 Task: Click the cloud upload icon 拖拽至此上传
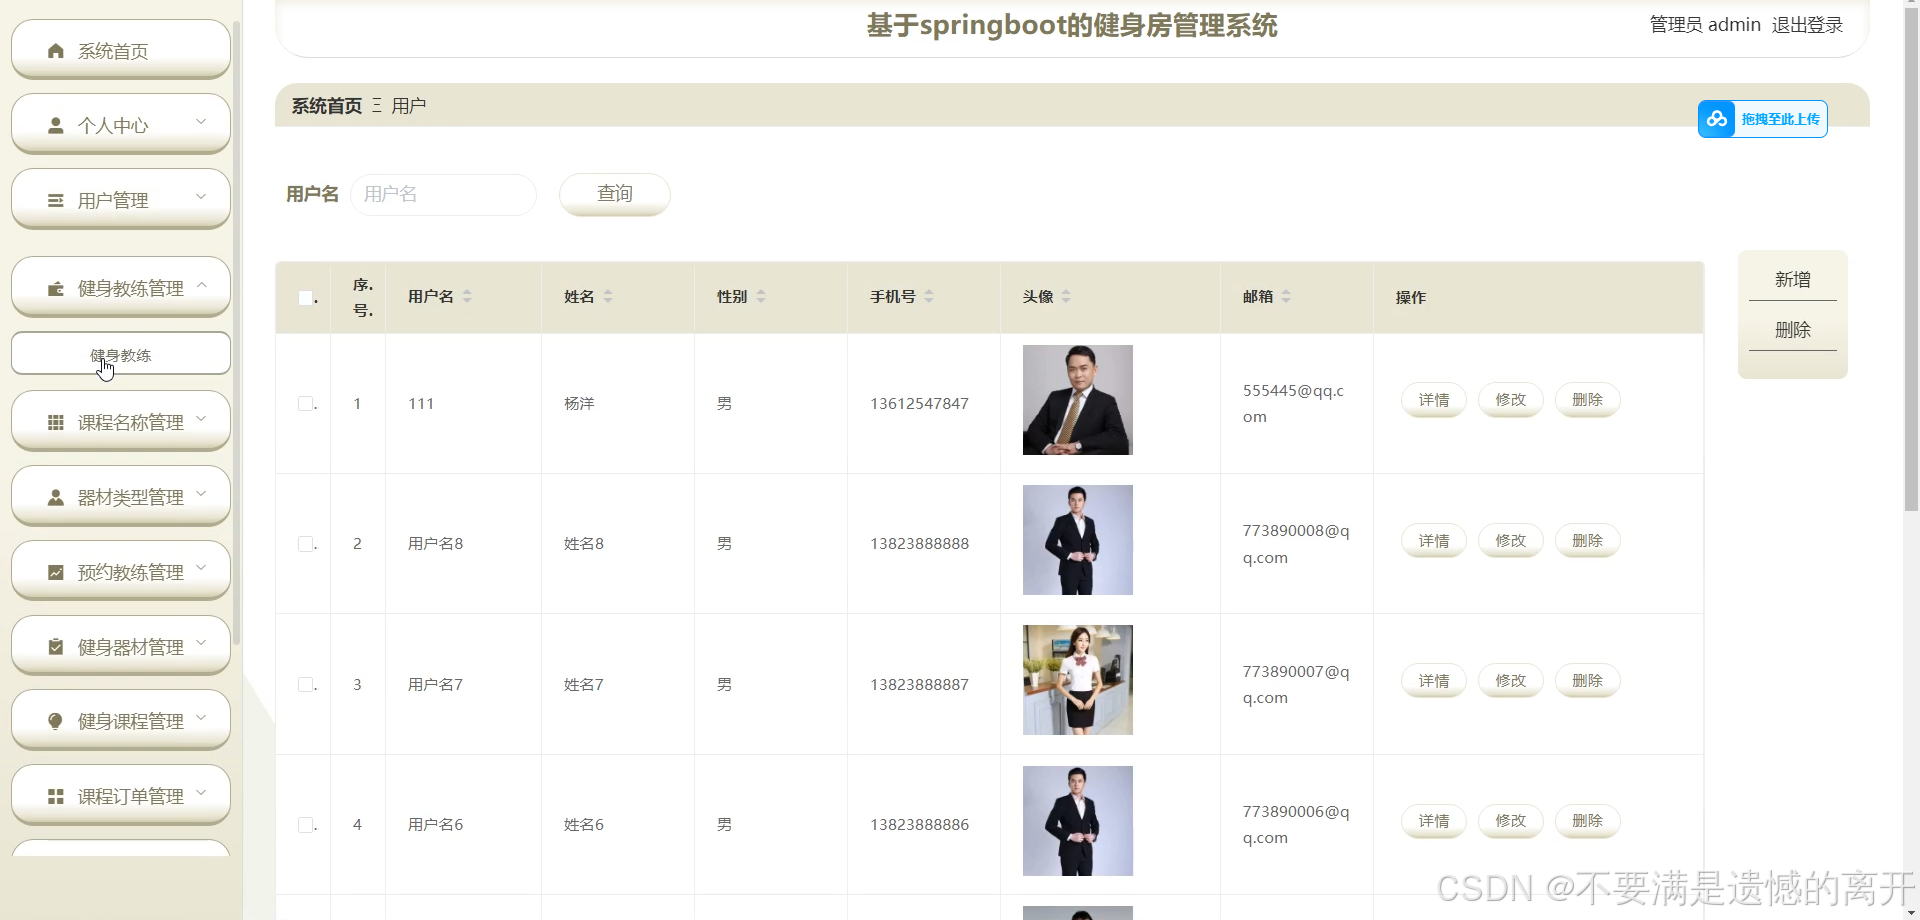(1717, 119)
